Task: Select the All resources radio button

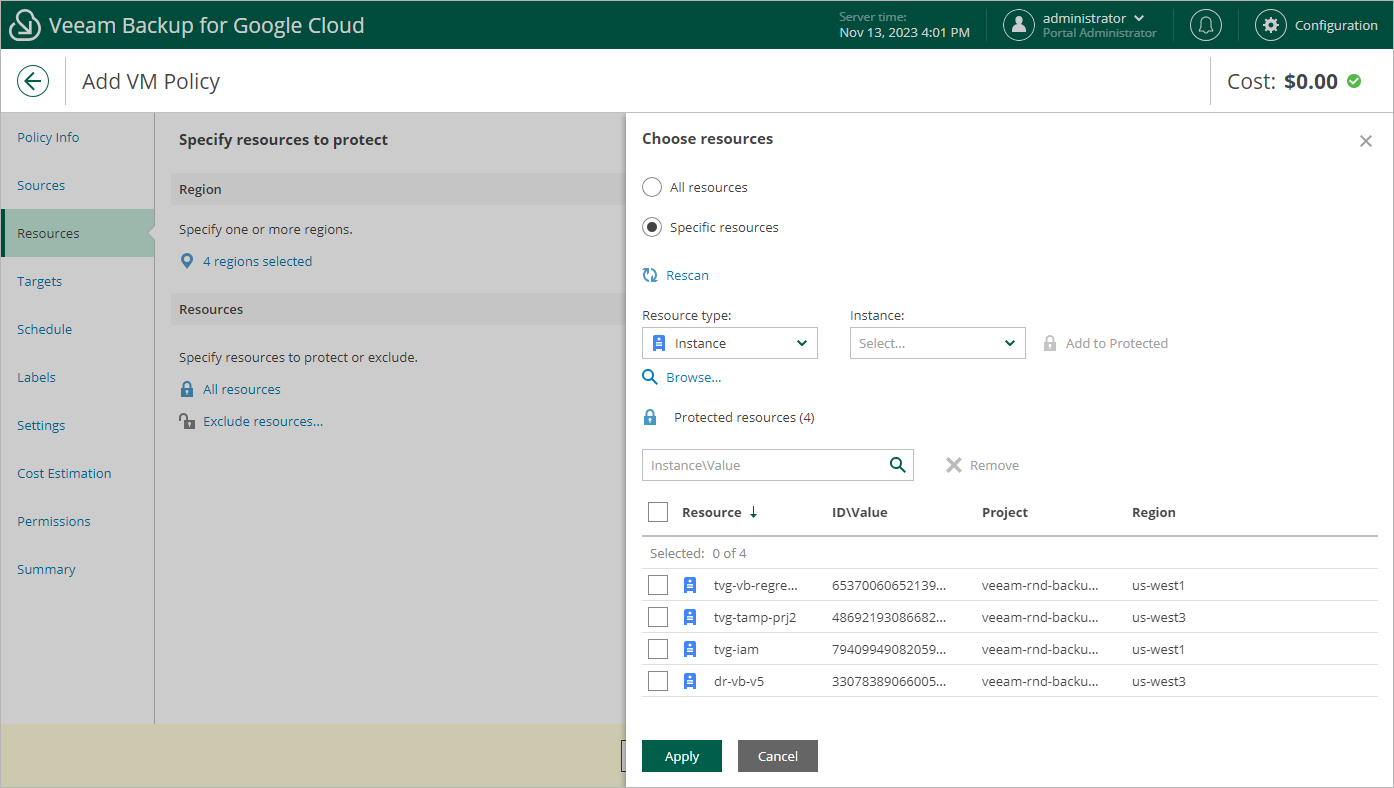Action: [x=652, y=187]
